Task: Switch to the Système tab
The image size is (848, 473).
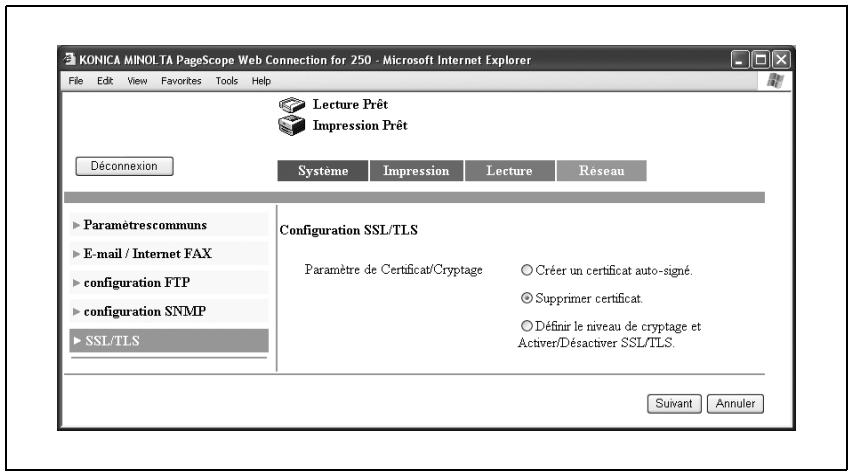Action: (x=323, y=171)
